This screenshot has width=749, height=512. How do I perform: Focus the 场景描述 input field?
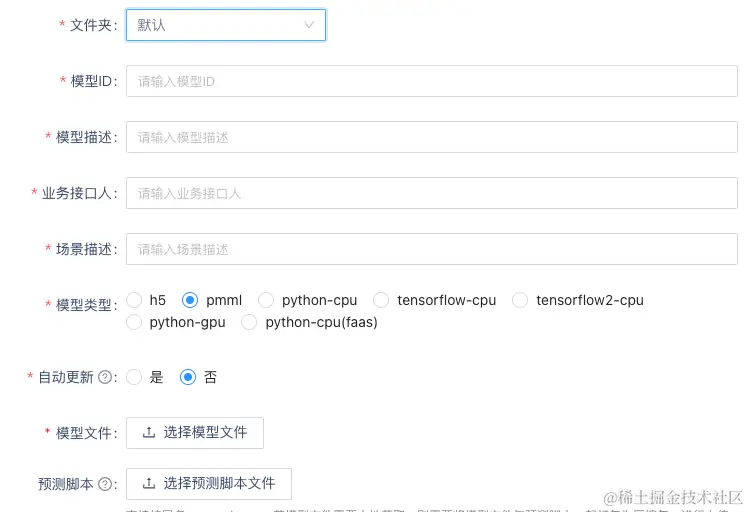[432, 249]
